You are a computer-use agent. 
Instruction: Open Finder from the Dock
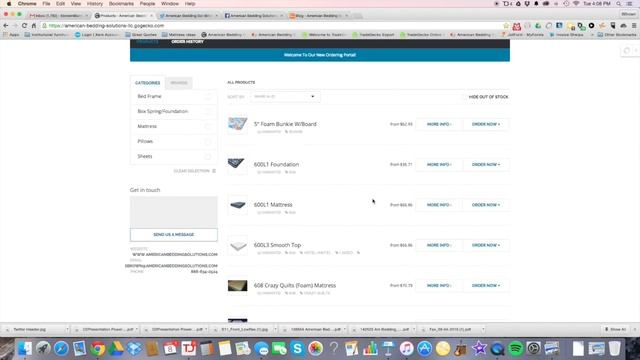click(24, 349)
